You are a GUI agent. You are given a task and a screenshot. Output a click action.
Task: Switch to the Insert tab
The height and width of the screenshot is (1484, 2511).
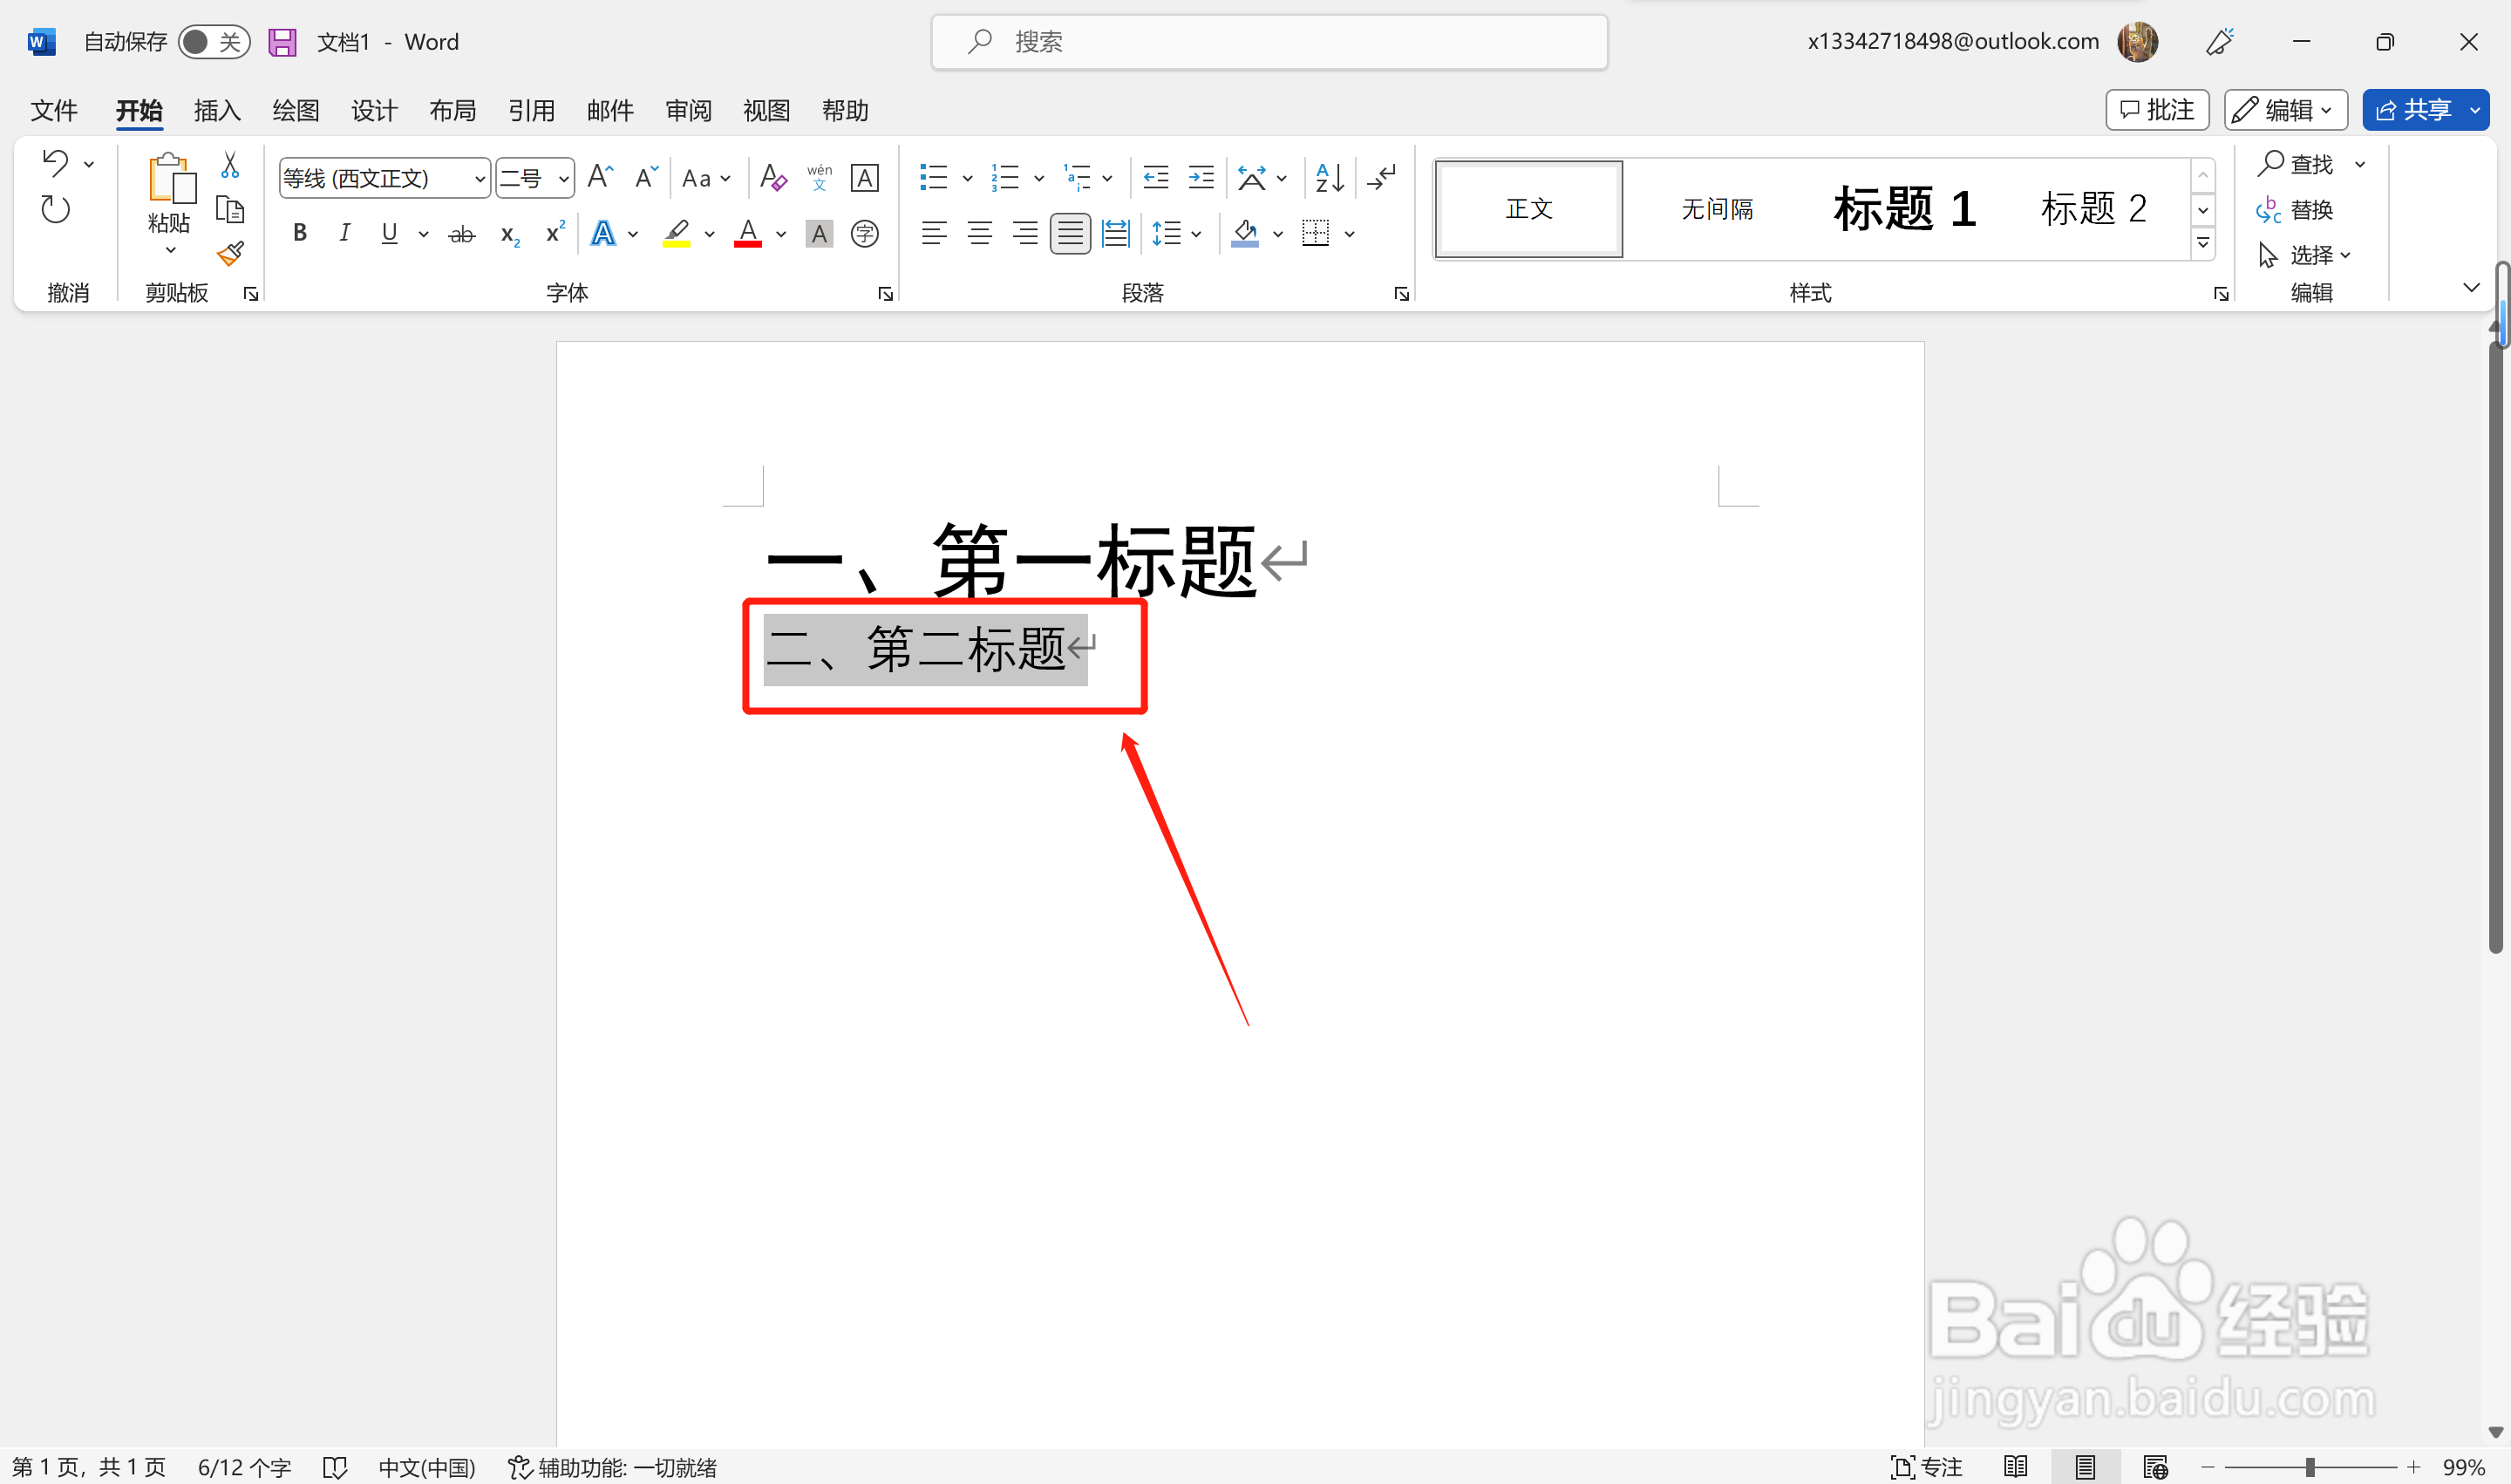click(217, 110)
